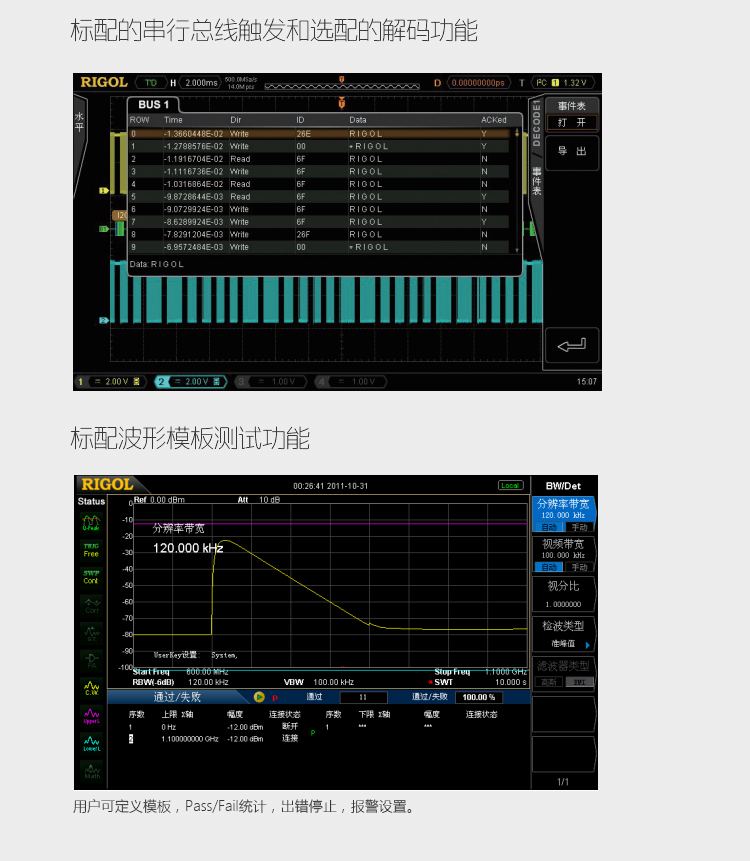Click the TRIG Free status icon
Viewport: 750px width, 861px height.
pos(91,549)
